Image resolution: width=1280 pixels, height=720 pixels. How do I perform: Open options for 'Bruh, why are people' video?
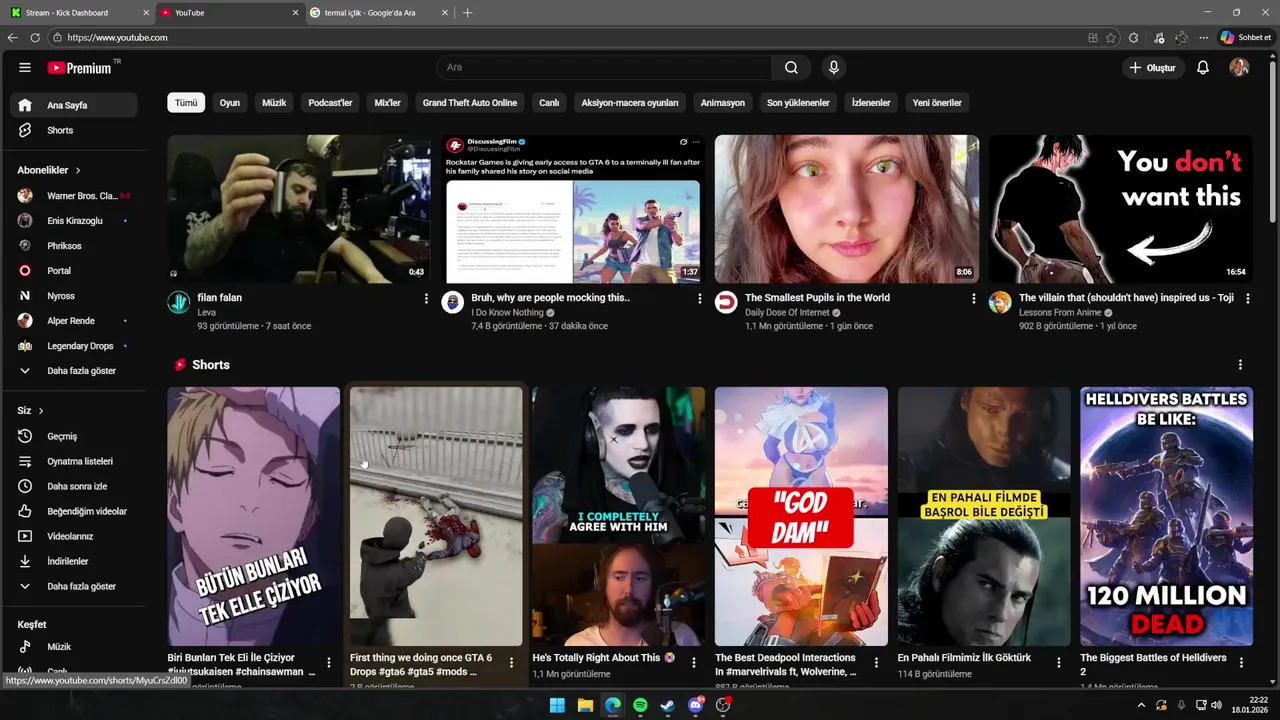click(700, 298)
